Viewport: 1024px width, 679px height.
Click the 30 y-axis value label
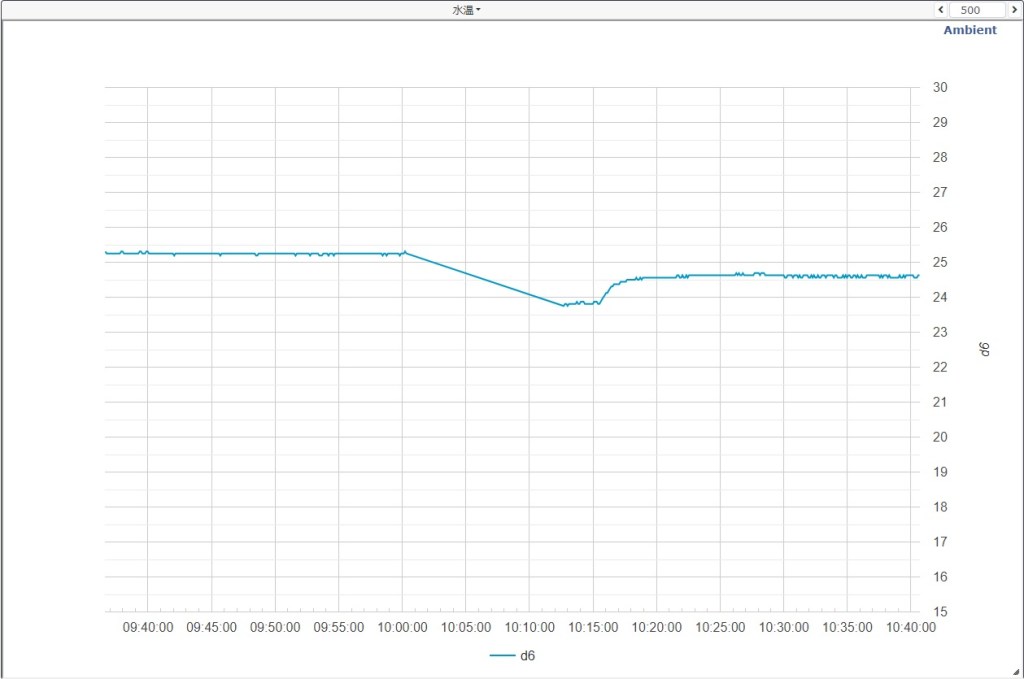point(939,87)
